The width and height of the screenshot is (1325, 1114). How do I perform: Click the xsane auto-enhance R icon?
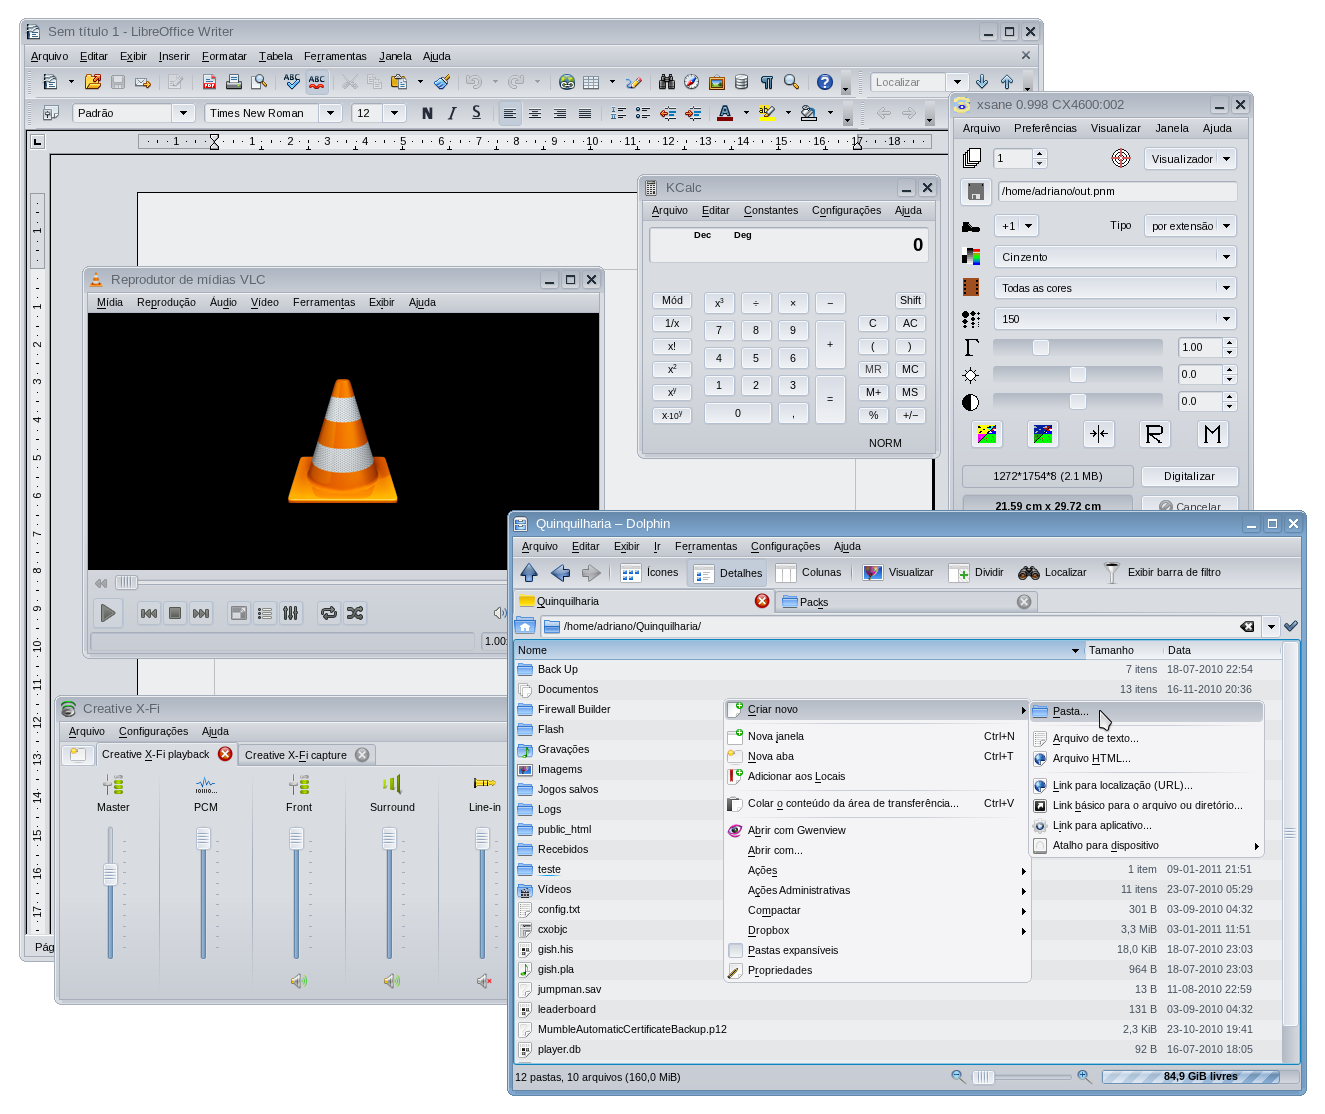[x=1154, y=434]
